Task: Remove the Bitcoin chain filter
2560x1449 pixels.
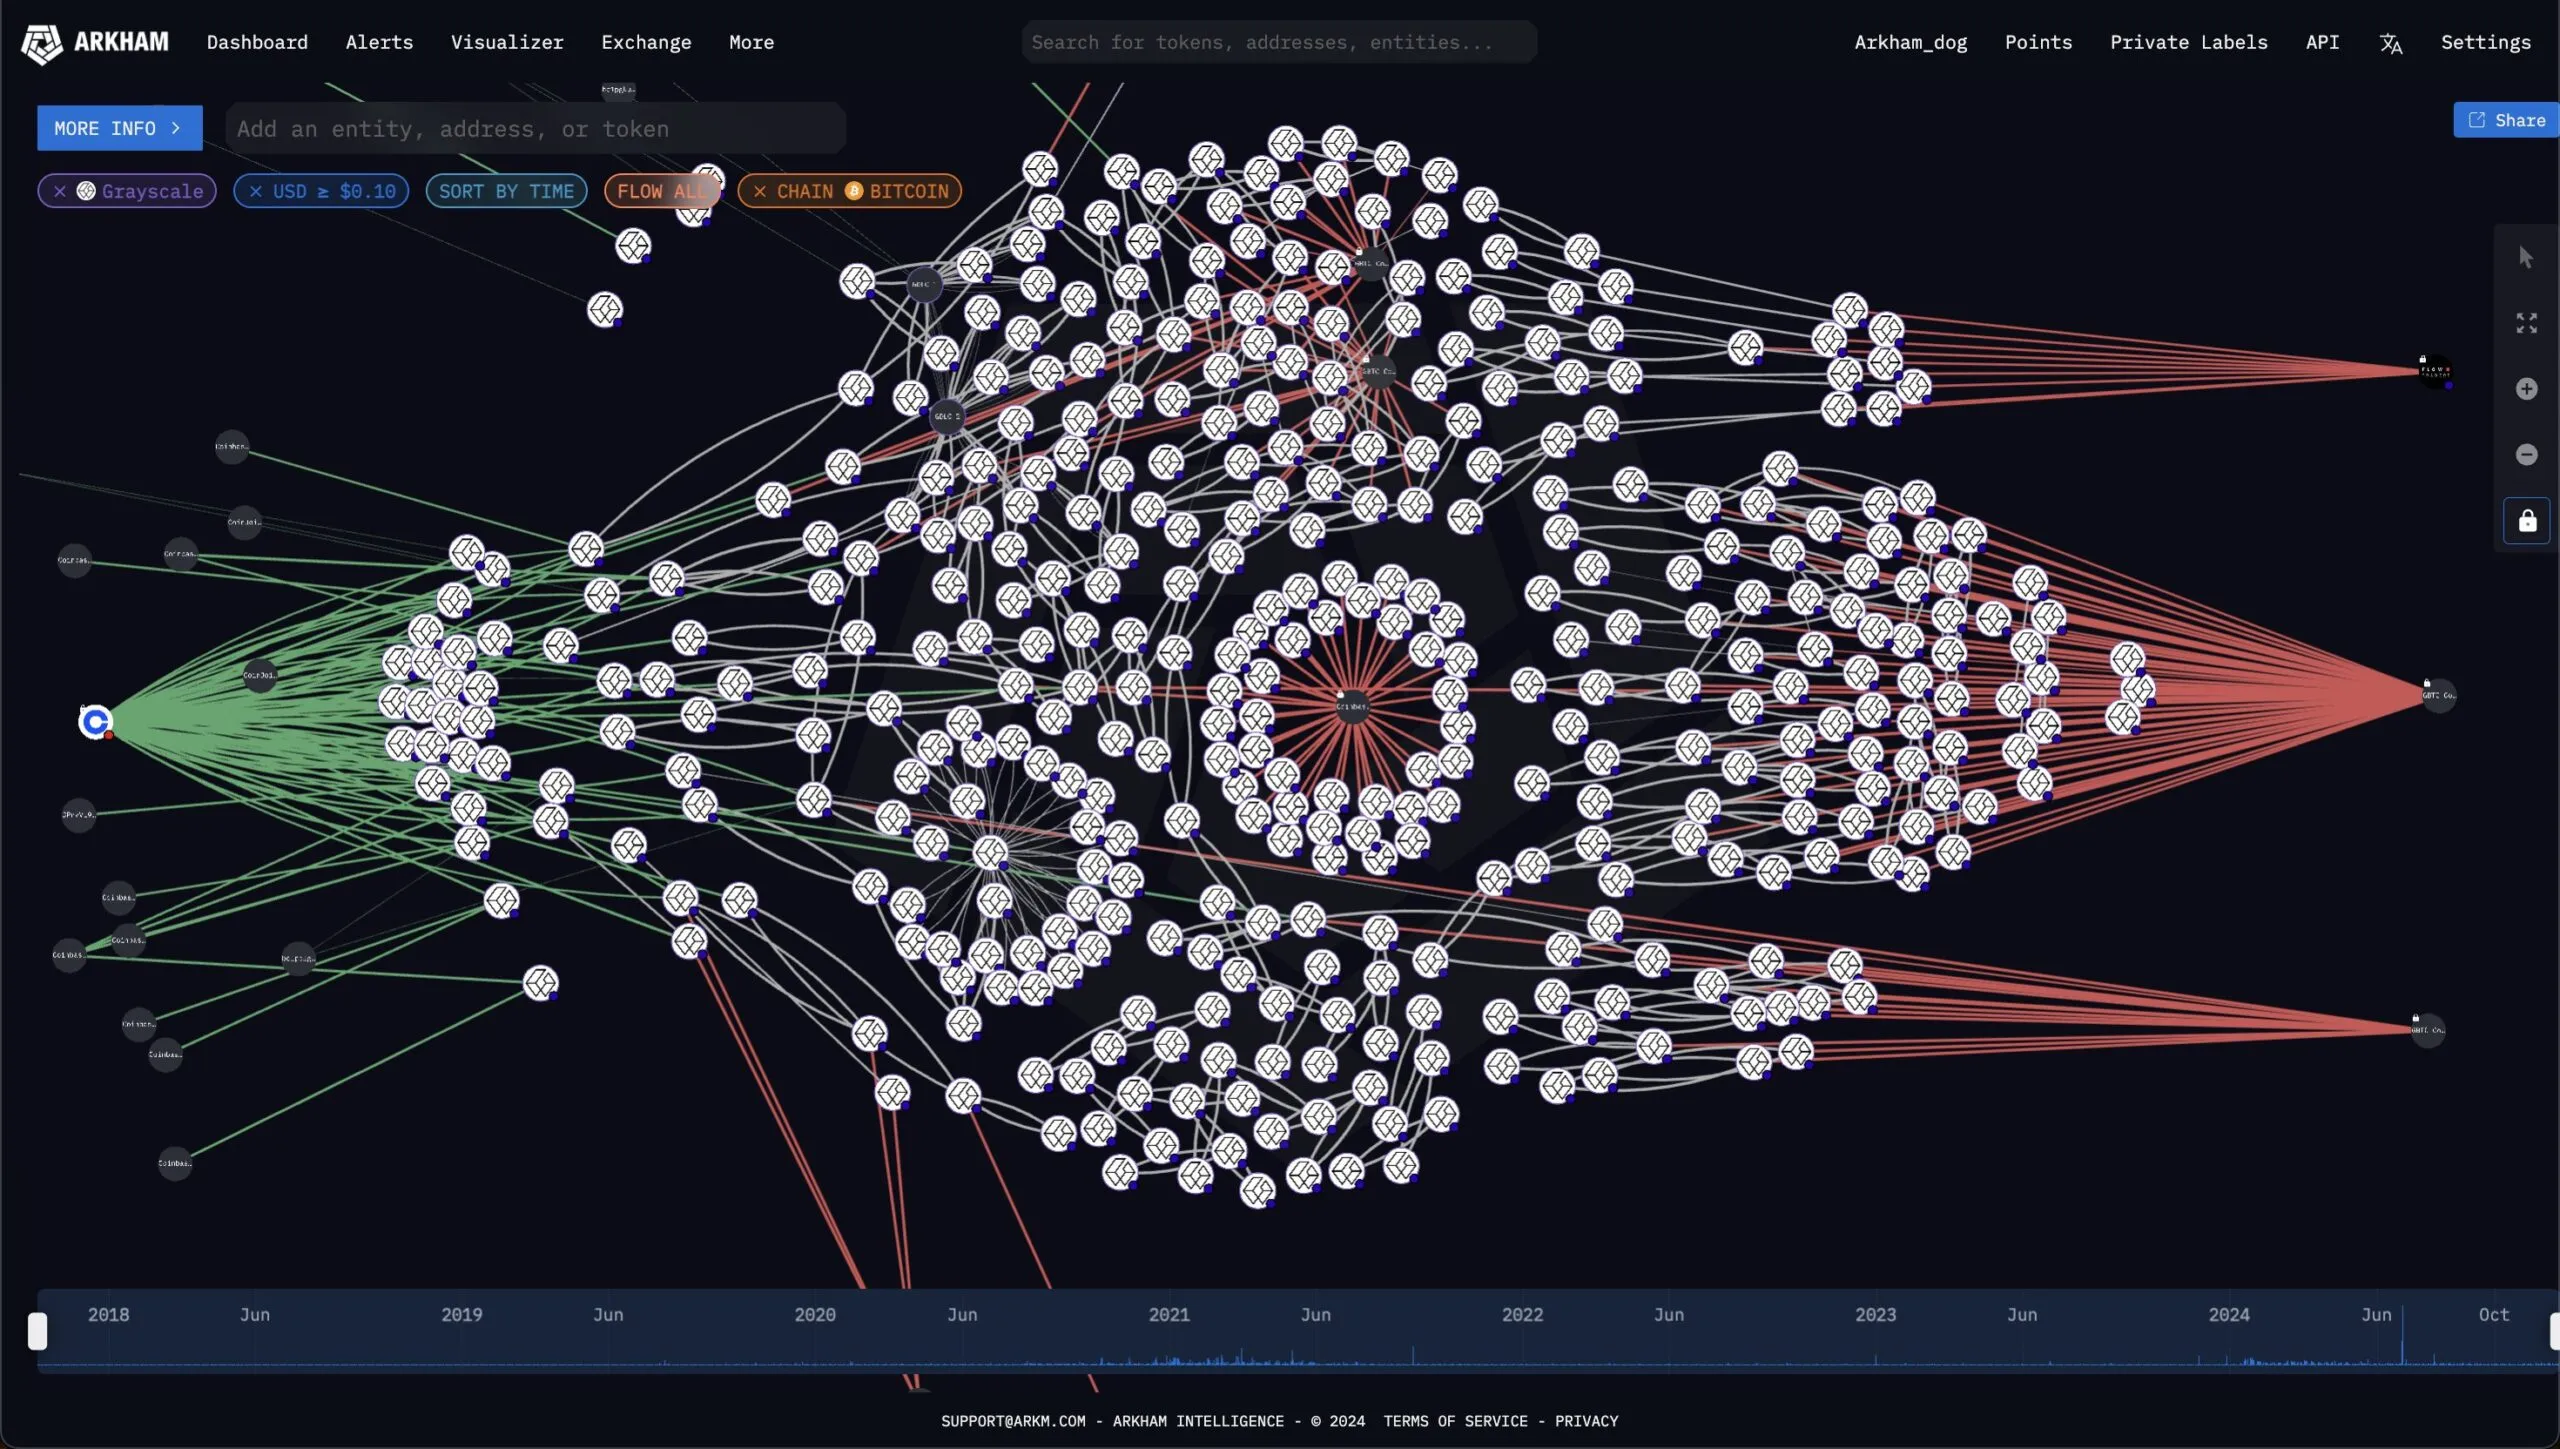Action: pyautogui.click(x=760, y=191)
